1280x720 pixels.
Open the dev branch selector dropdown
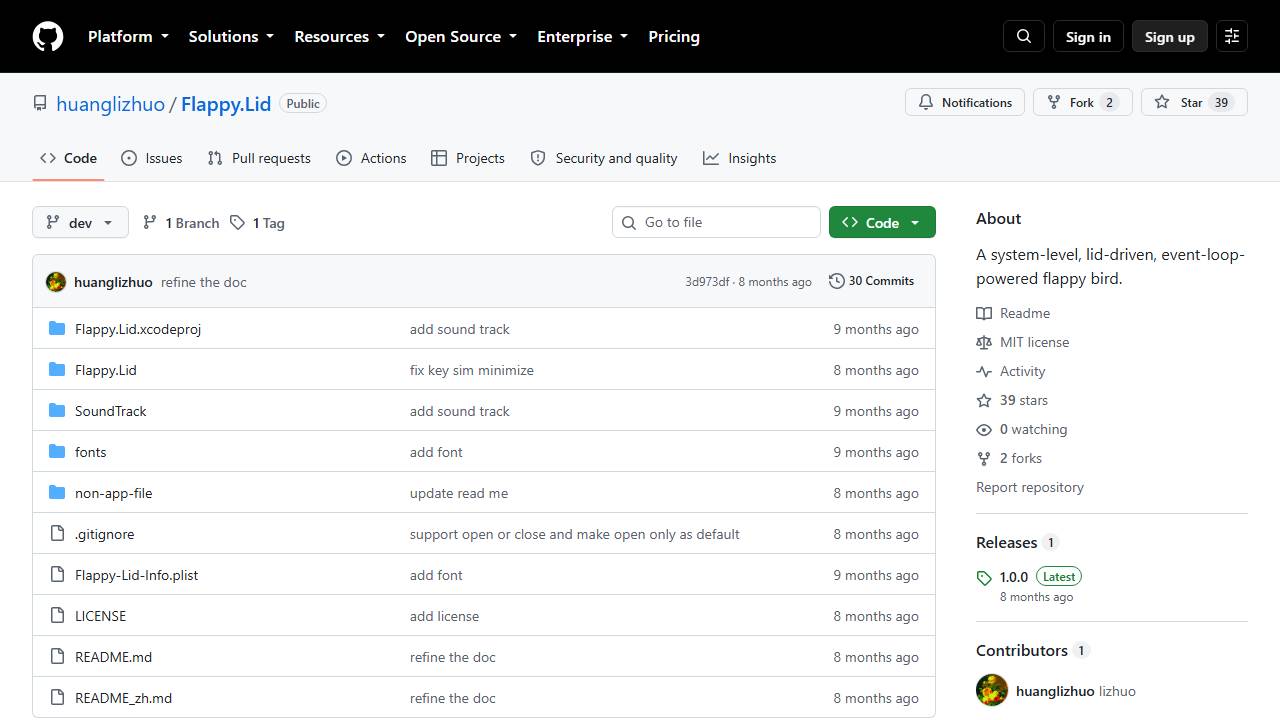[x=81, y=222]
